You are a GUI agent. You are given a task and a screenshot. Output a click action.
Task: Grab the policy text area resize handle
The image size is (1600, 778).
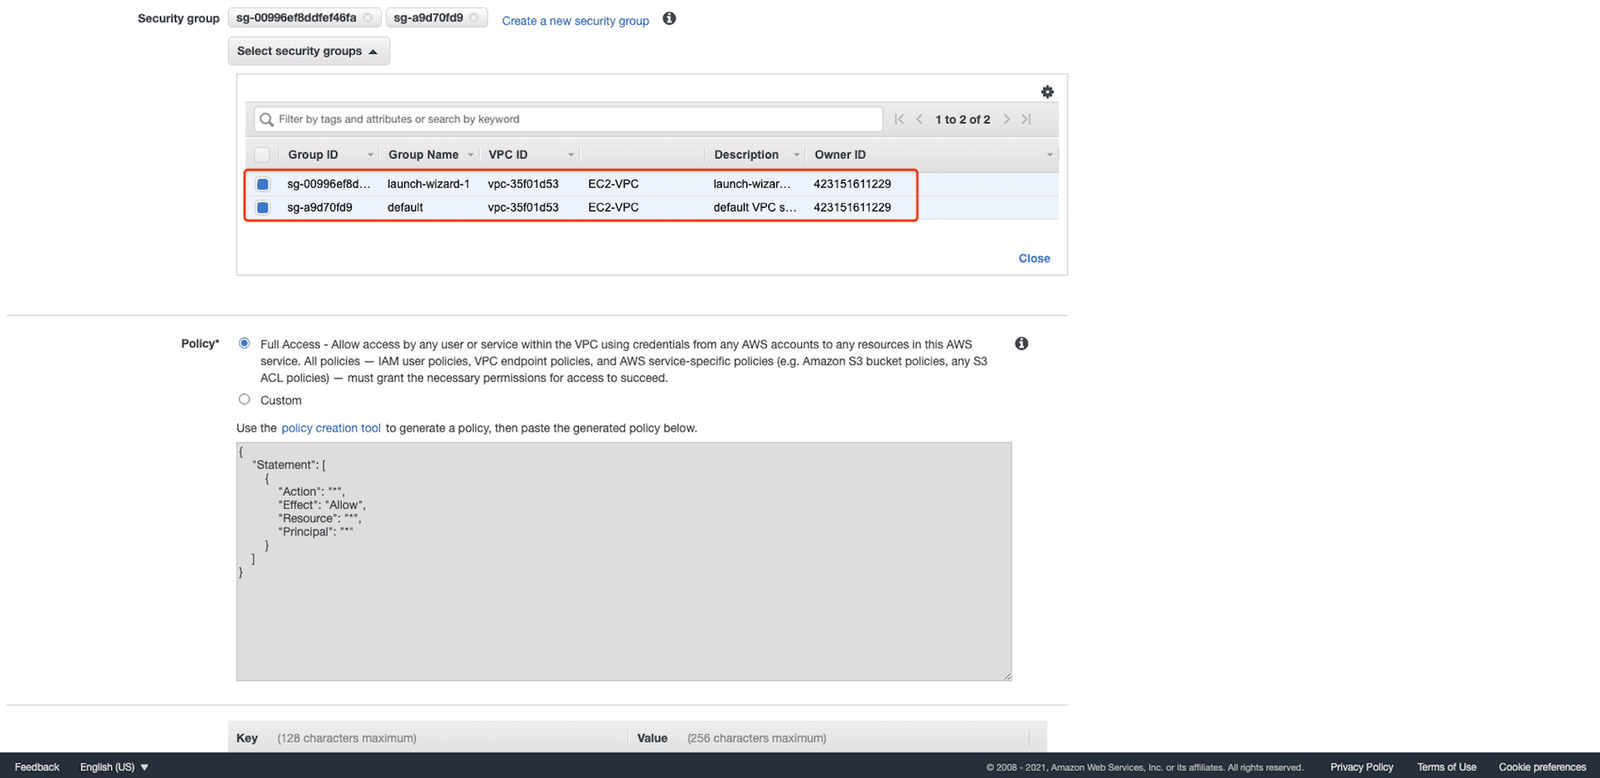(x=1007, y=676)
